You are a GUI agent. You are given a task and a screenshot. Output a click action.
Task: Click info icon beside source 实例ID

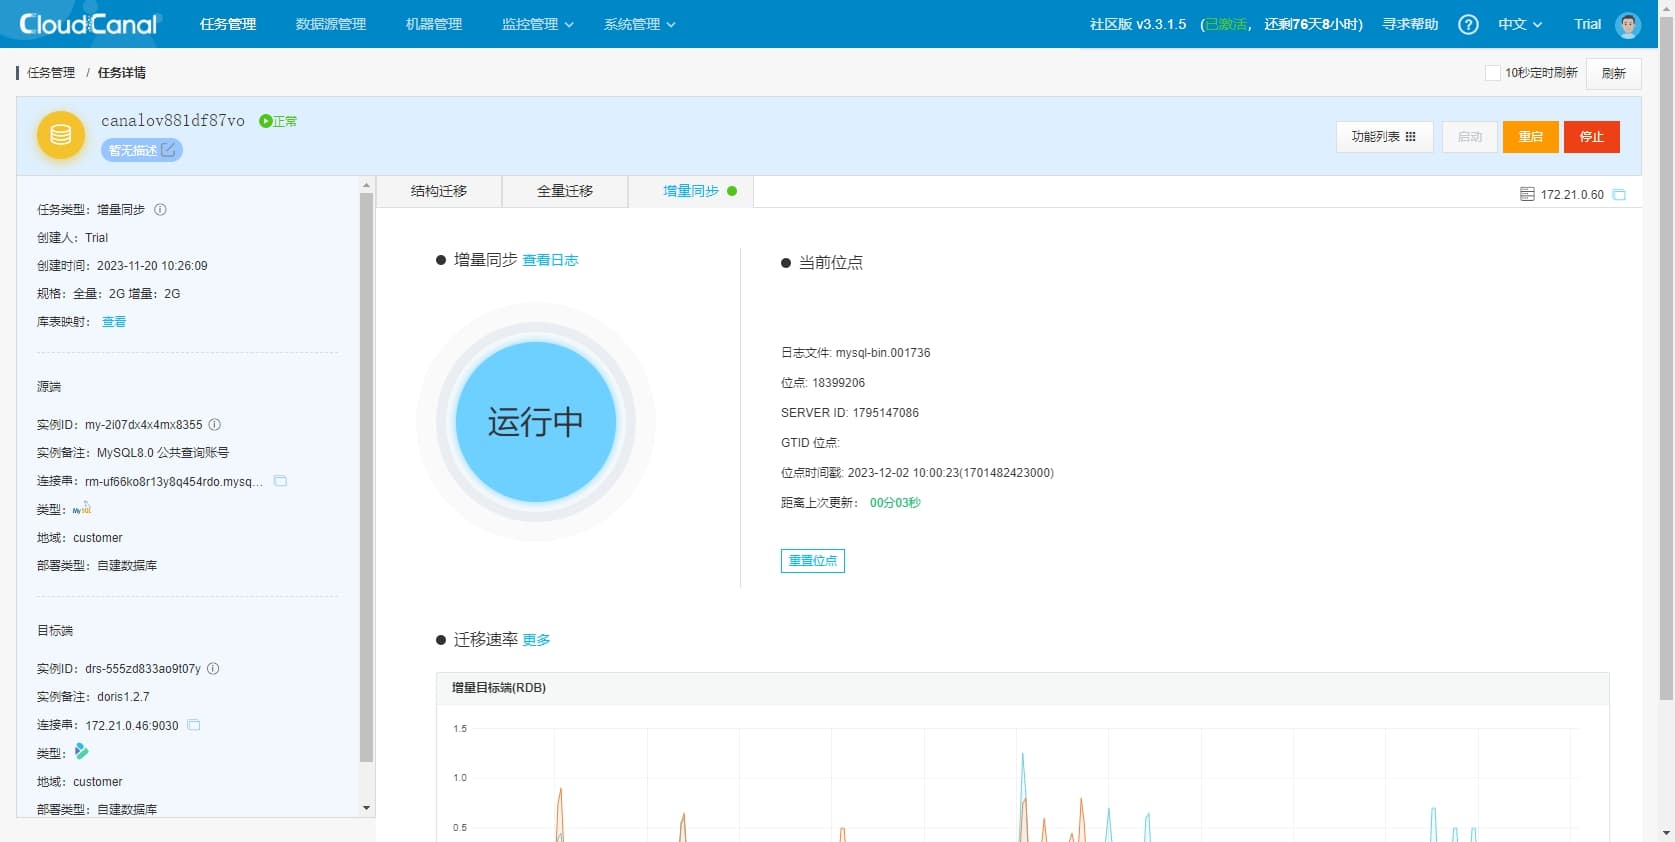pos(214,424)
